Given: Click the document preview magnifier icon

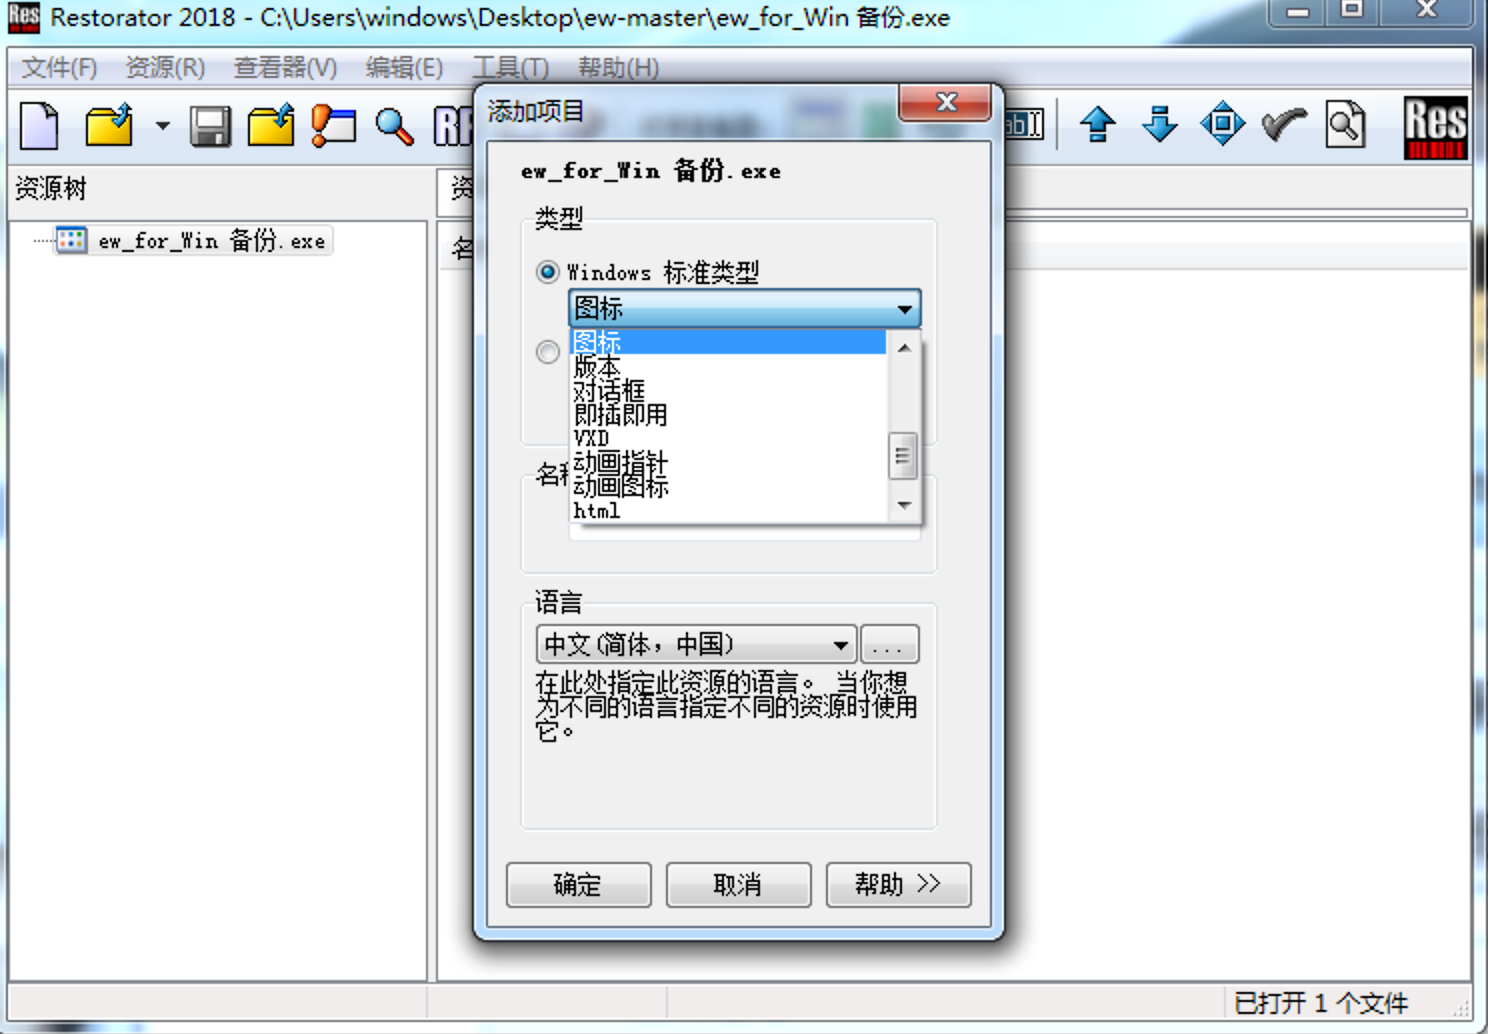Looking at the screenshot, I should (x=1345, y=125).
